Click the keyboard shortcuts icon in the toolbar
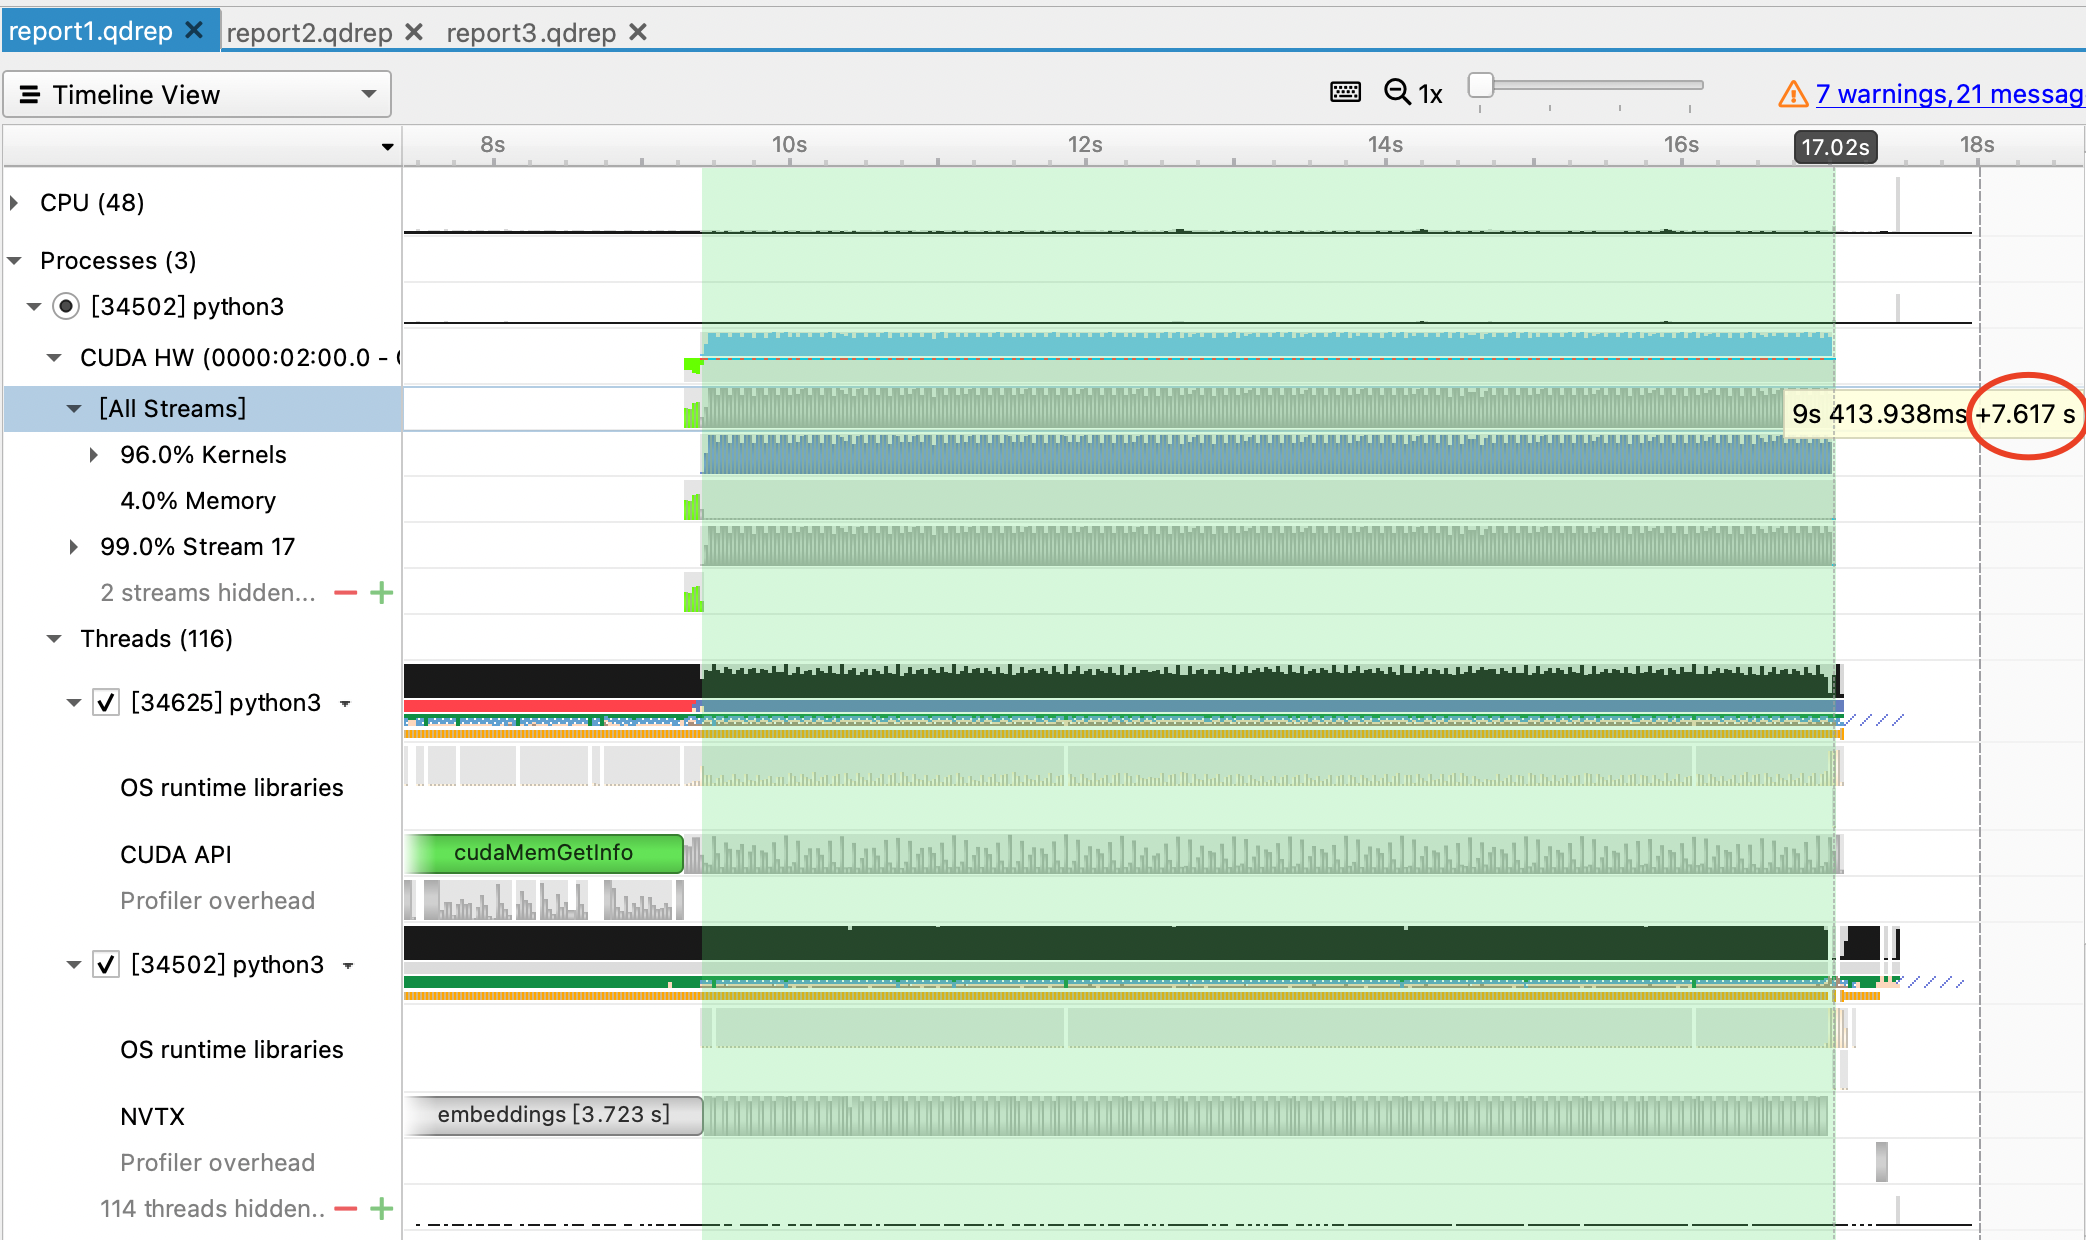 [x=1345, y=91]
